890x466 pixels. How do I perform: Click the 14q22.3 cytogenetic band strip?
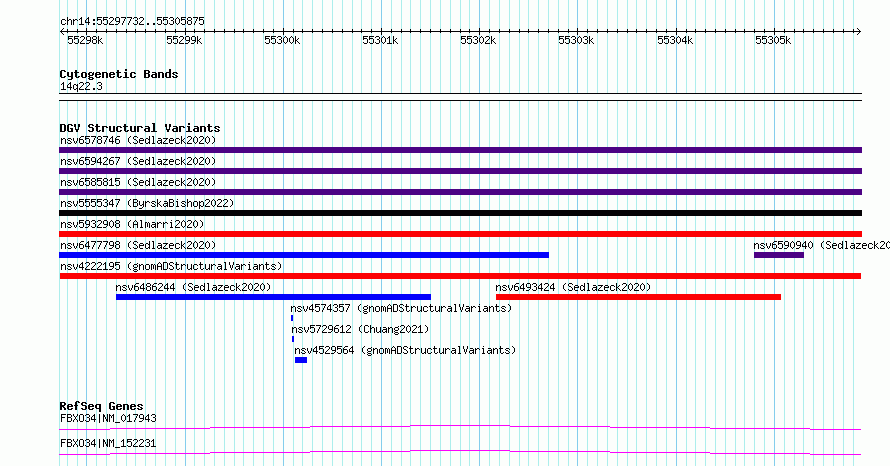(460, 97)
